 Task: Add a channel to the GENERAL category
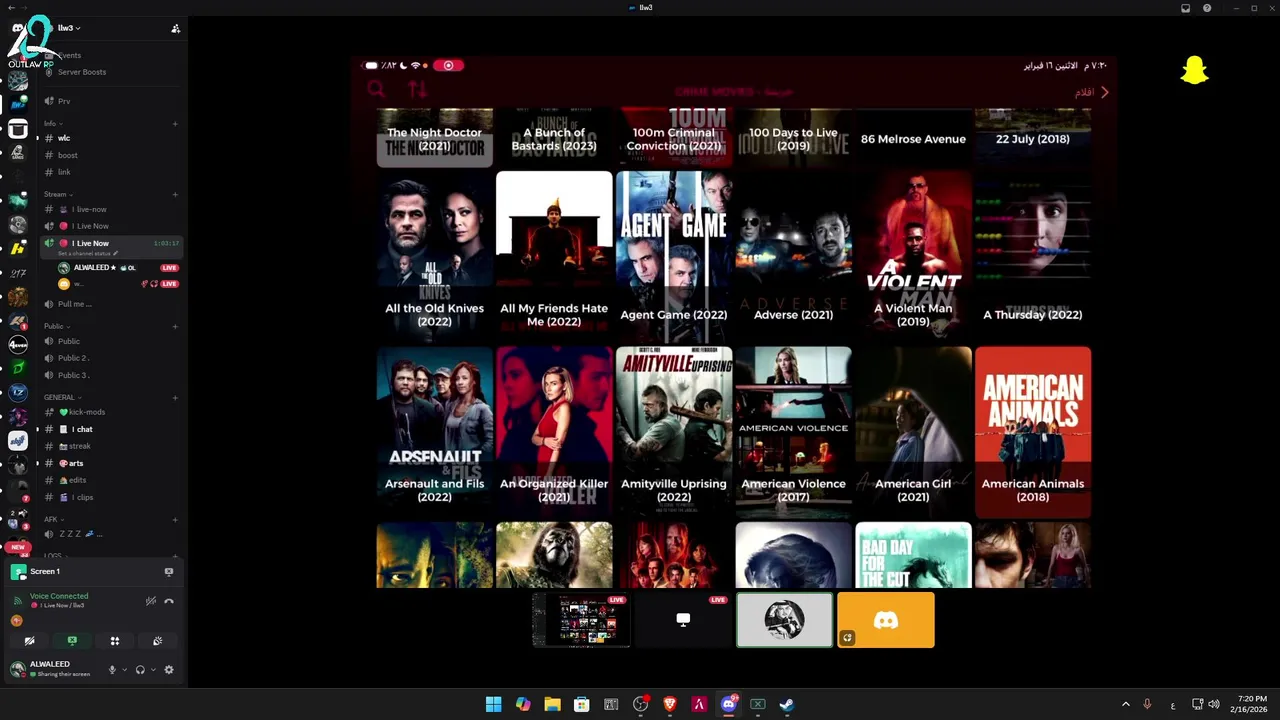tap(175, 398)
